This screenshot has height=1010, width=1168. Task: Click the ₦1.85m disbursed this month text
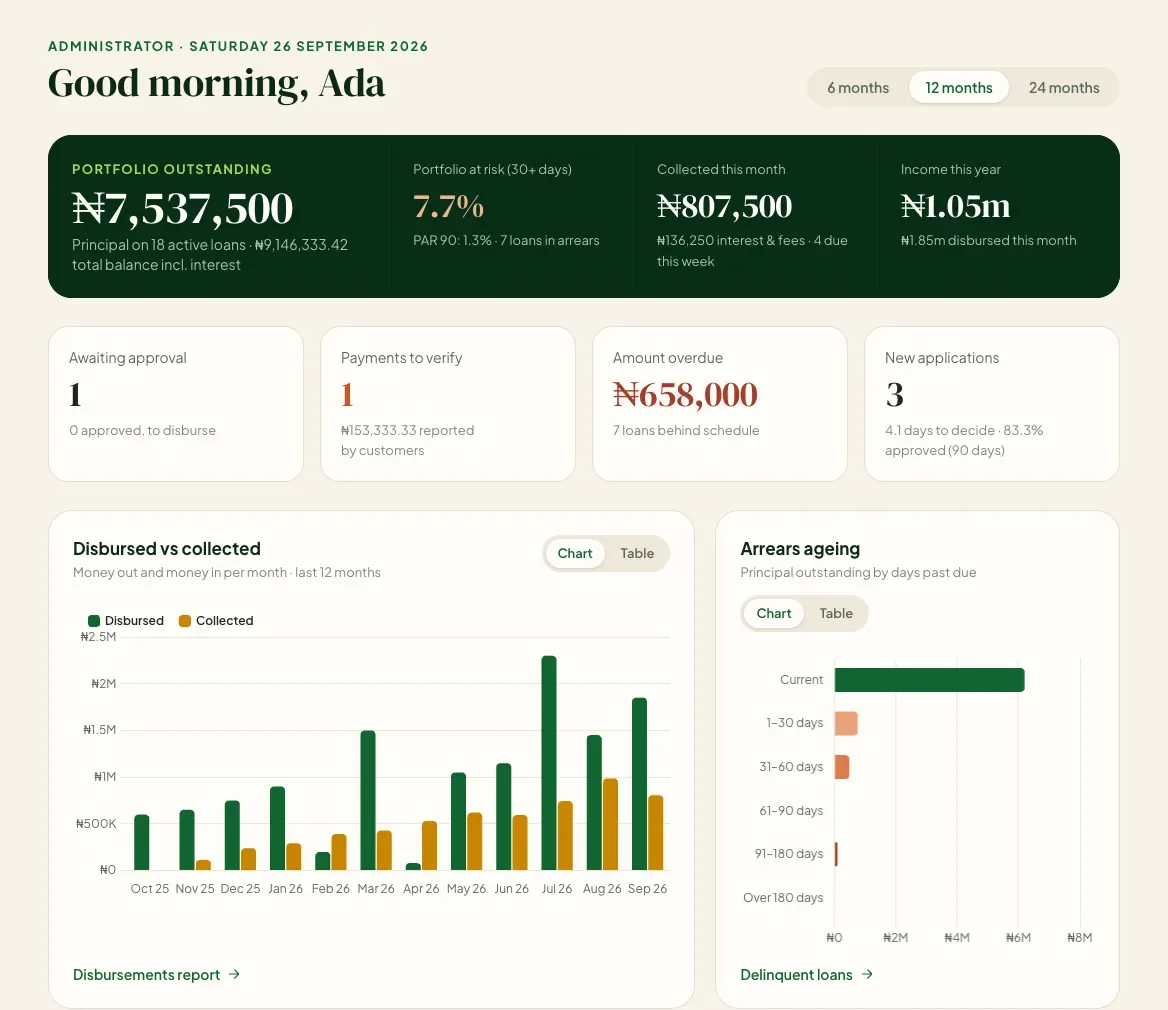click(x=988, y=241)
